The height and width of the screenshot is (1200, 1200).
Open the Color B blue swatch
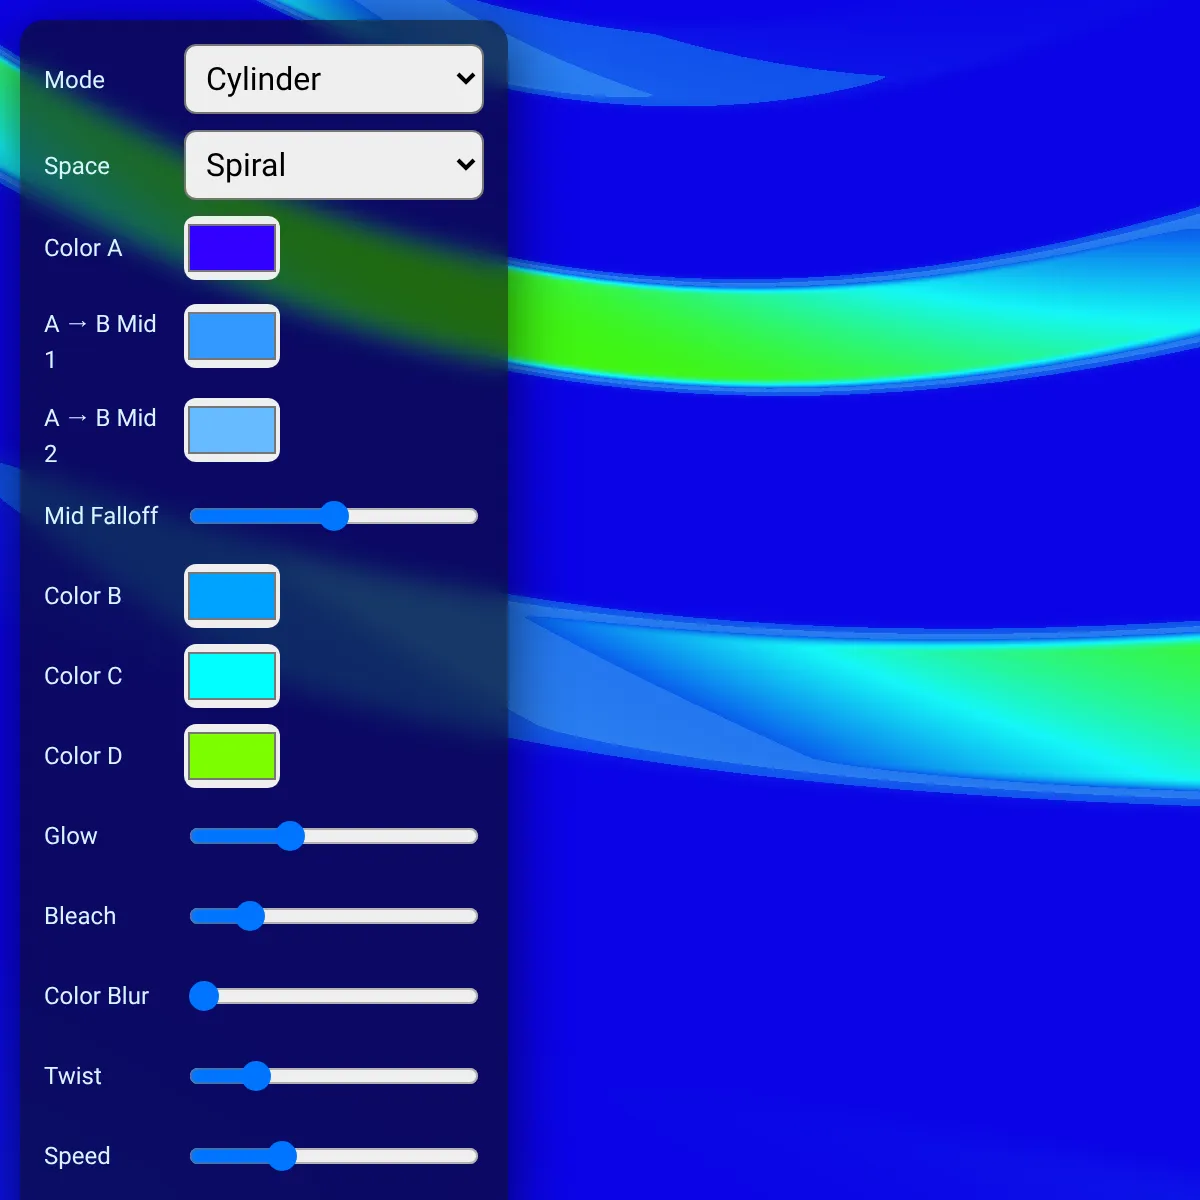(232, 596)
